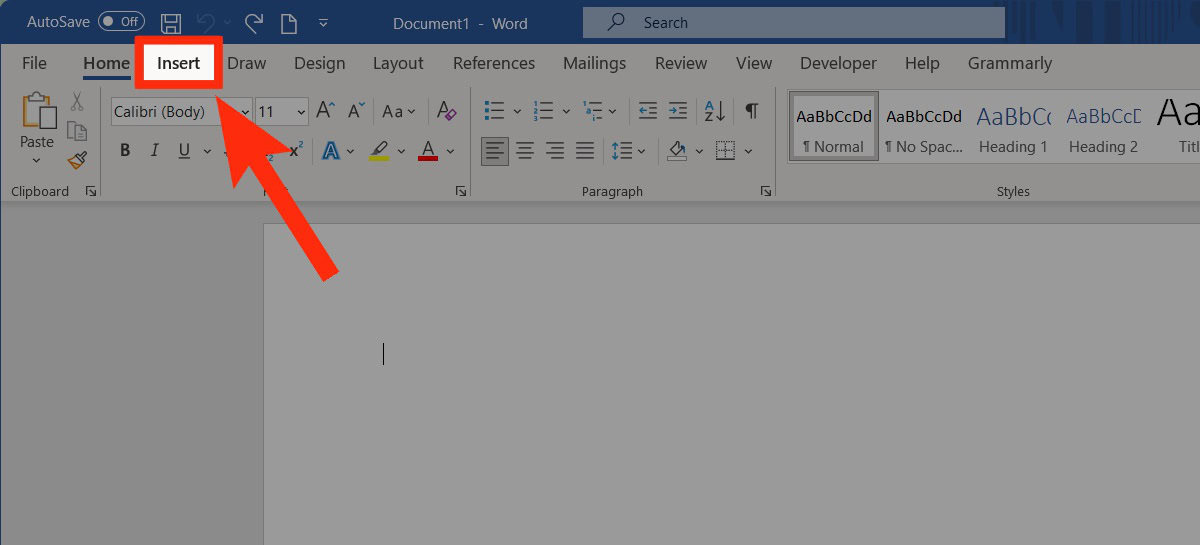Click the Redo icon in Quick Access
The image size is (1200, 545).
coord(254,22)
